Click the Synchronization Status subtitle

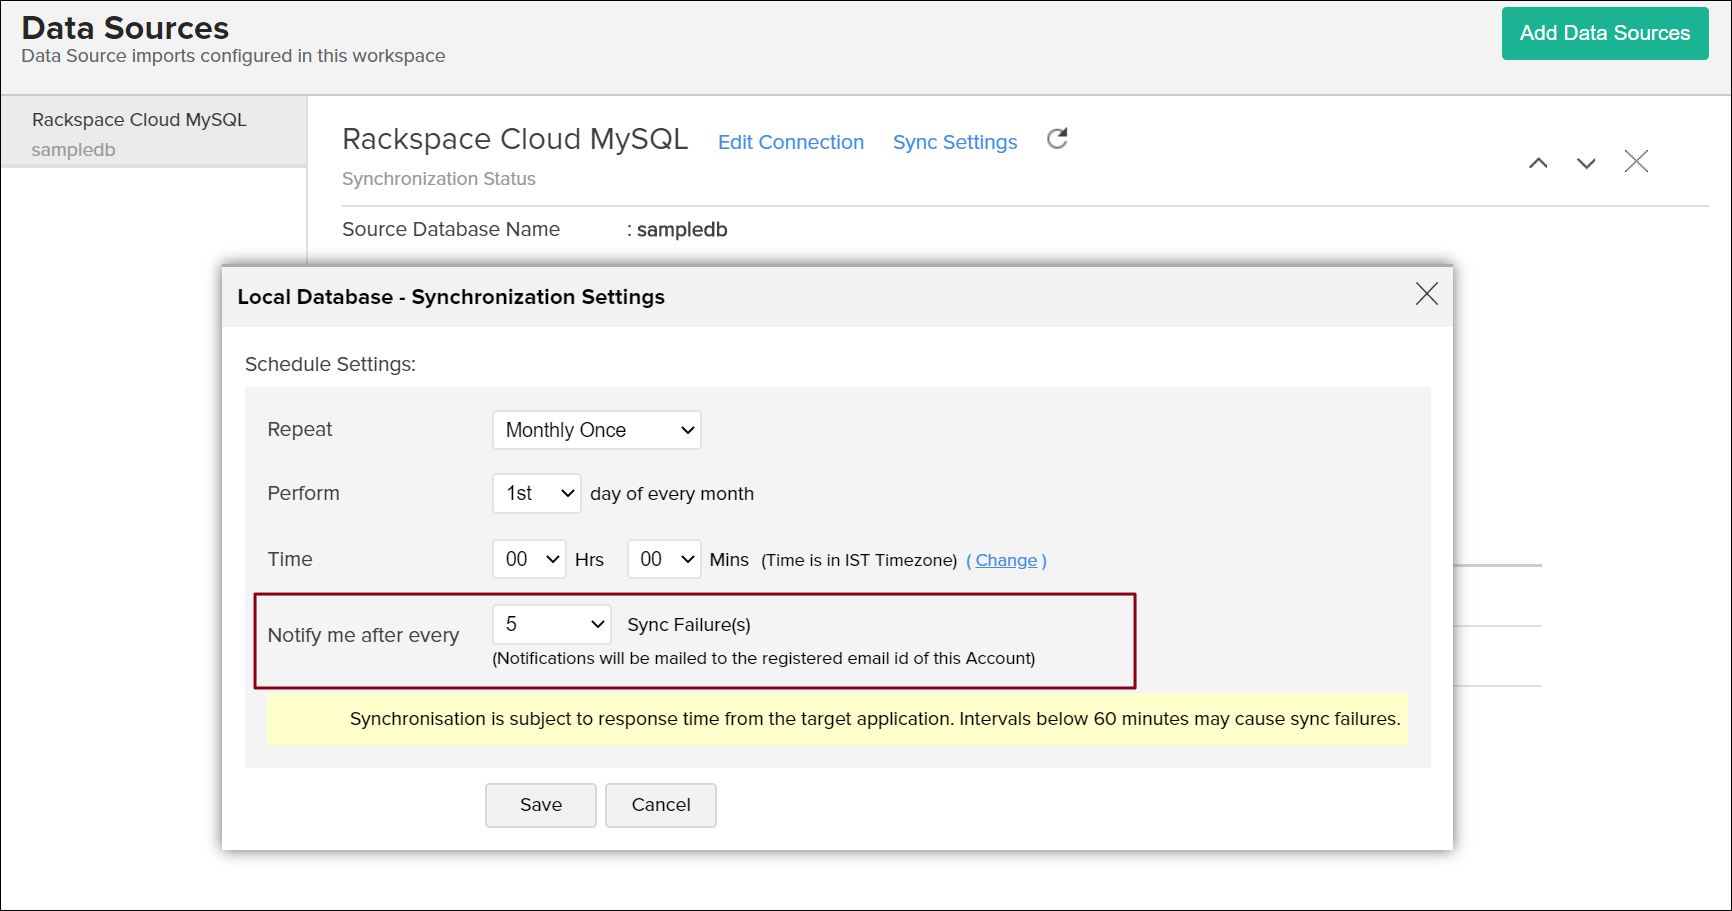[438, 179]
